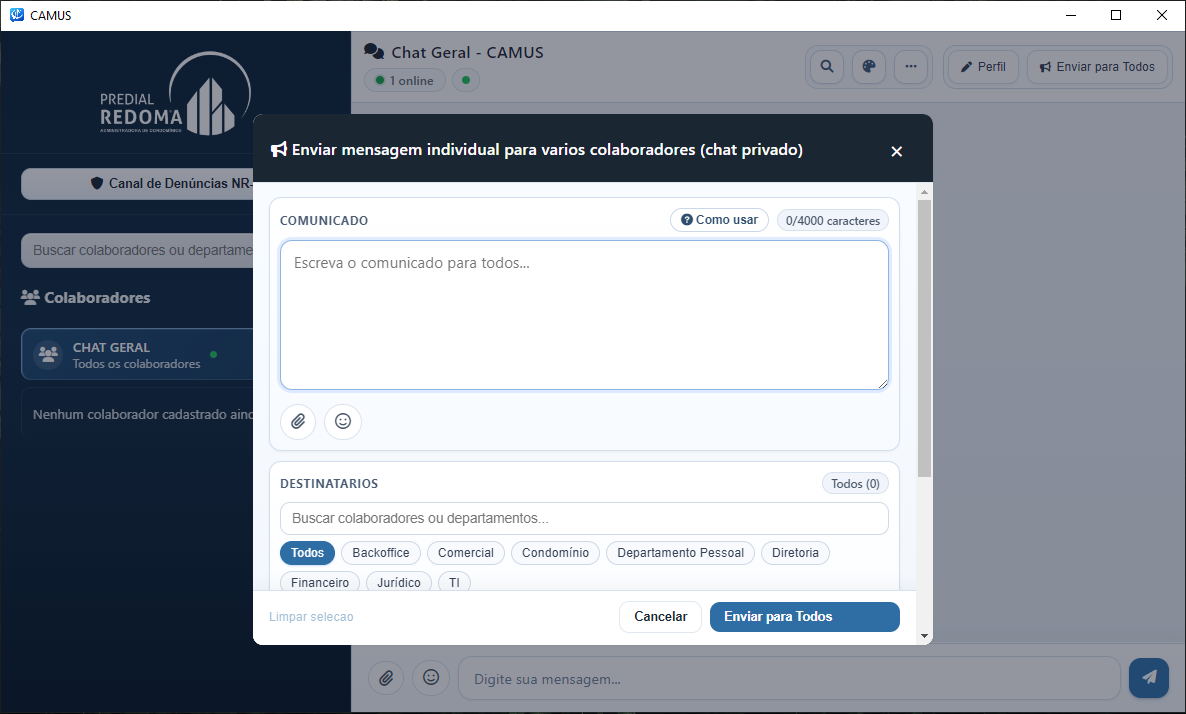Open the theme palette icon in chat header

click(x=869, y=67)
